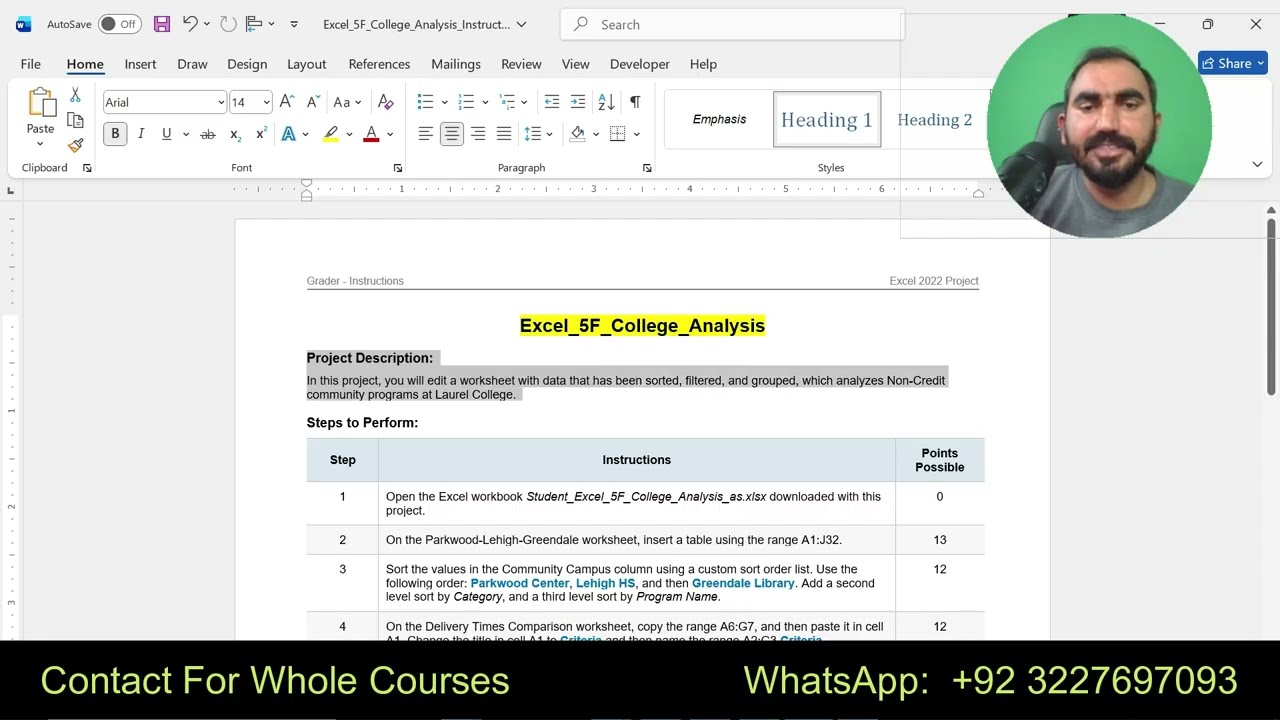This screenshot has height=720, width=1280.
Task: Switch to the Design tab
Action: point(247,64)
